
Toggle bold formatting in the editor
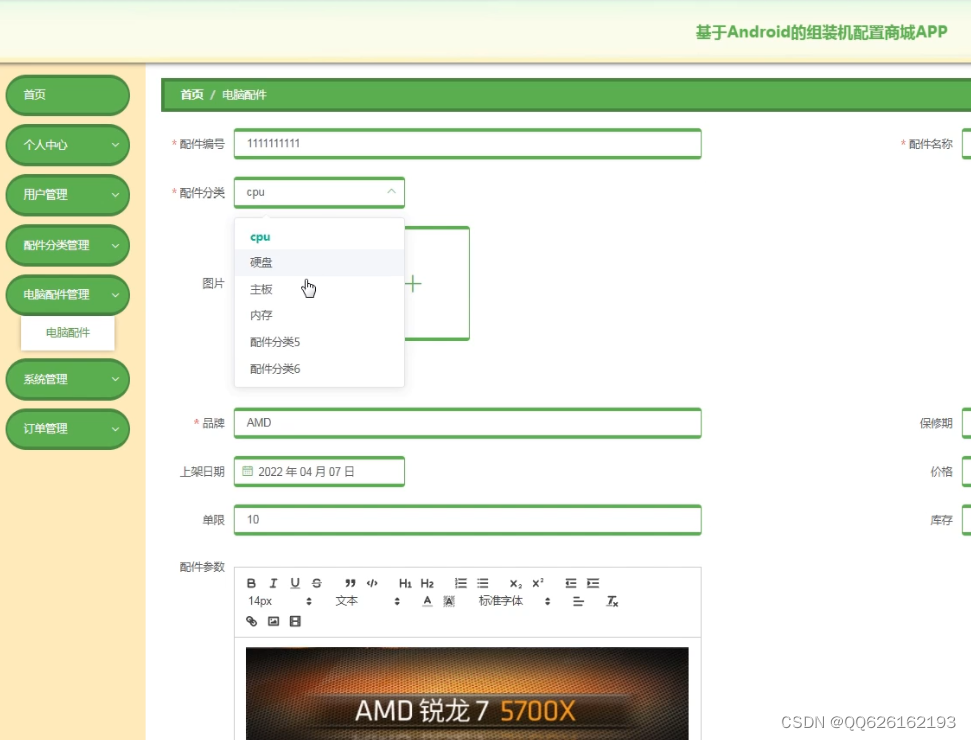tap(250, 583)
